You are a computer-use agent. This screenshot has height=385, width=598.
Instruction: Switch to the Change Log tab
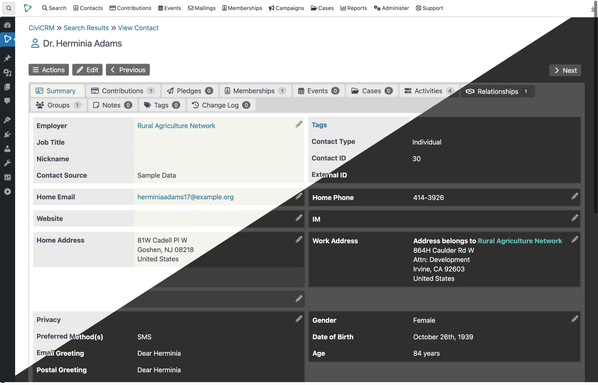pos(221,105)
